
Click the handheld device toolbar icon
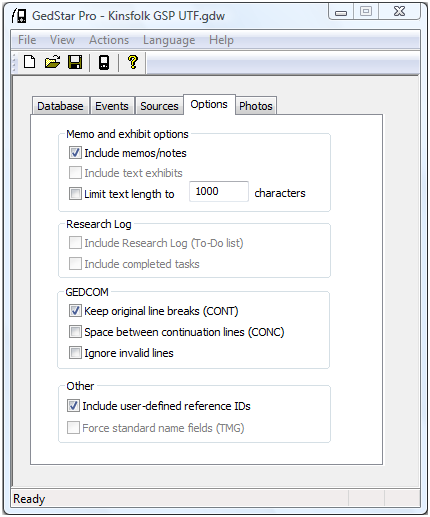[104, 62]
